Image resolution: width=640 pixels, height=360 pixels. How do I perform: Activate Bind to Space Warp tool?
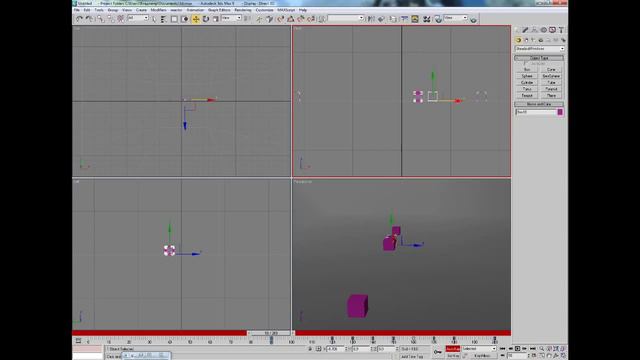click(x=120, y=19)
